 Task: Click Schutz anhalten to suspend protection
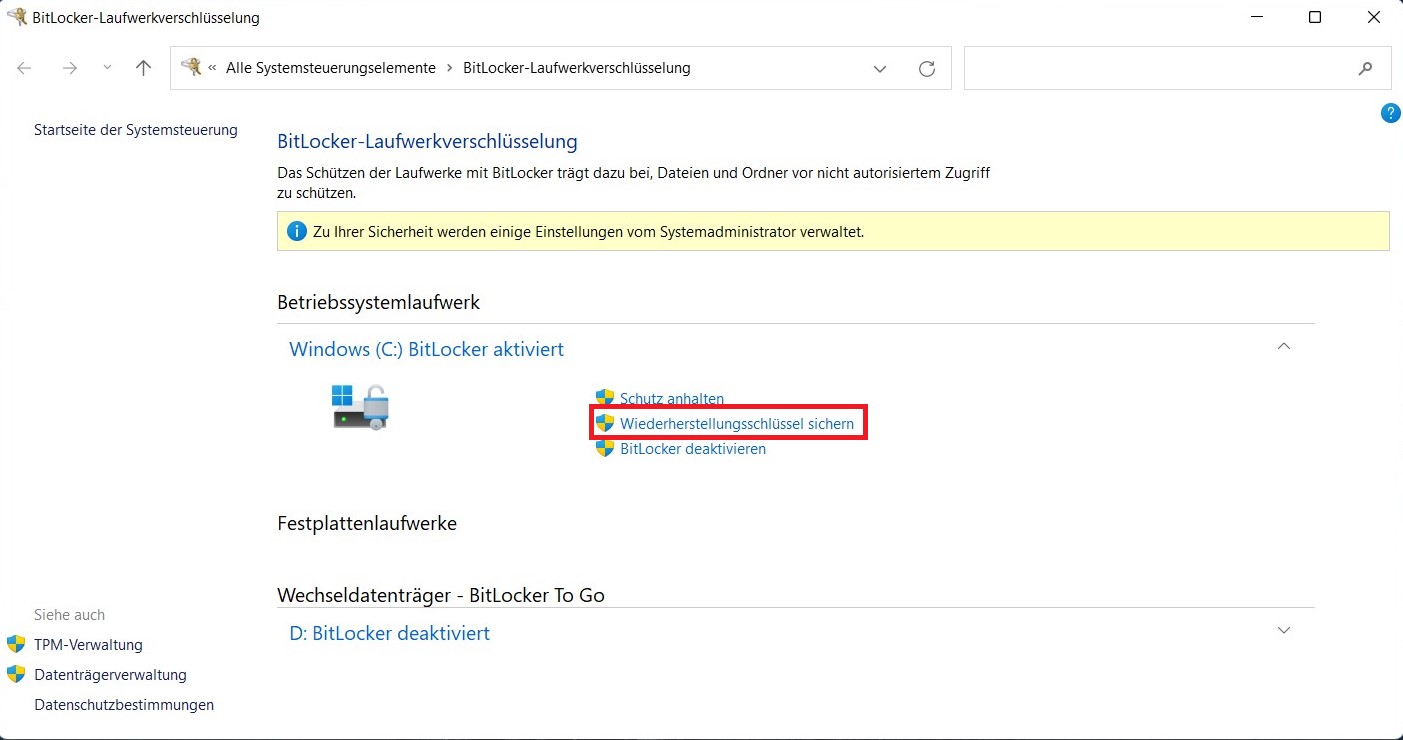(x=670, y=398)
